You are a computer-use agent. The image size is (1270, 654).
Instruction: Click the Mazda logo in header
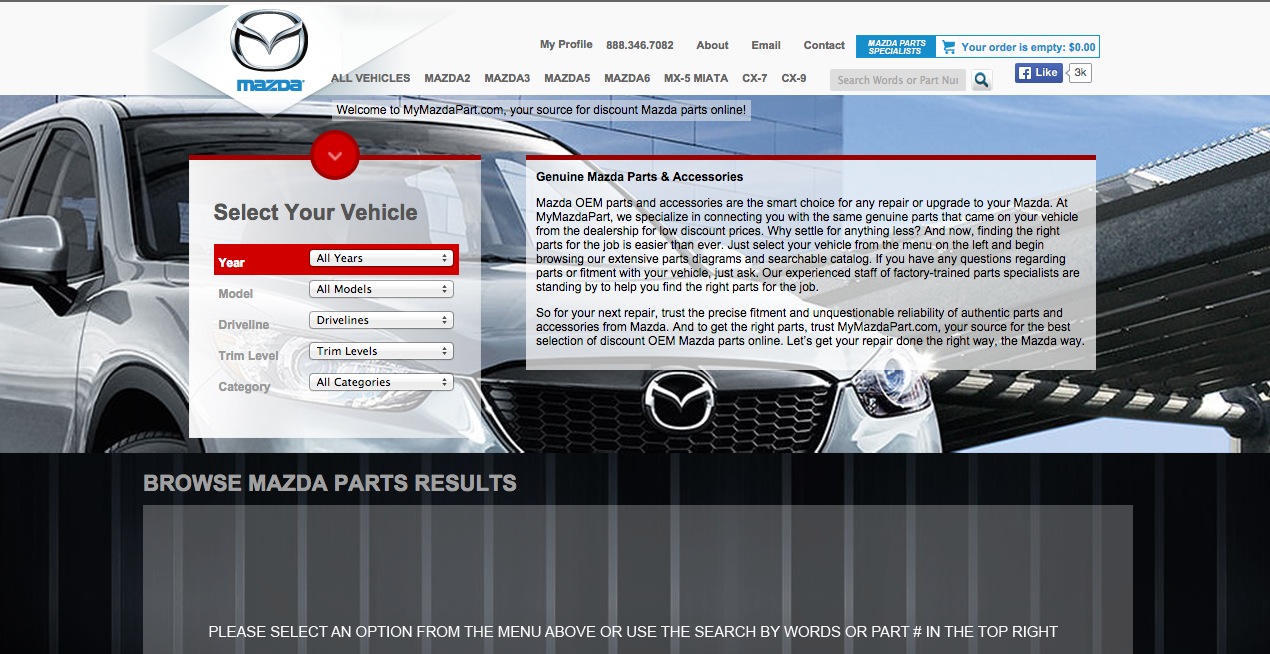click(269, 52)
